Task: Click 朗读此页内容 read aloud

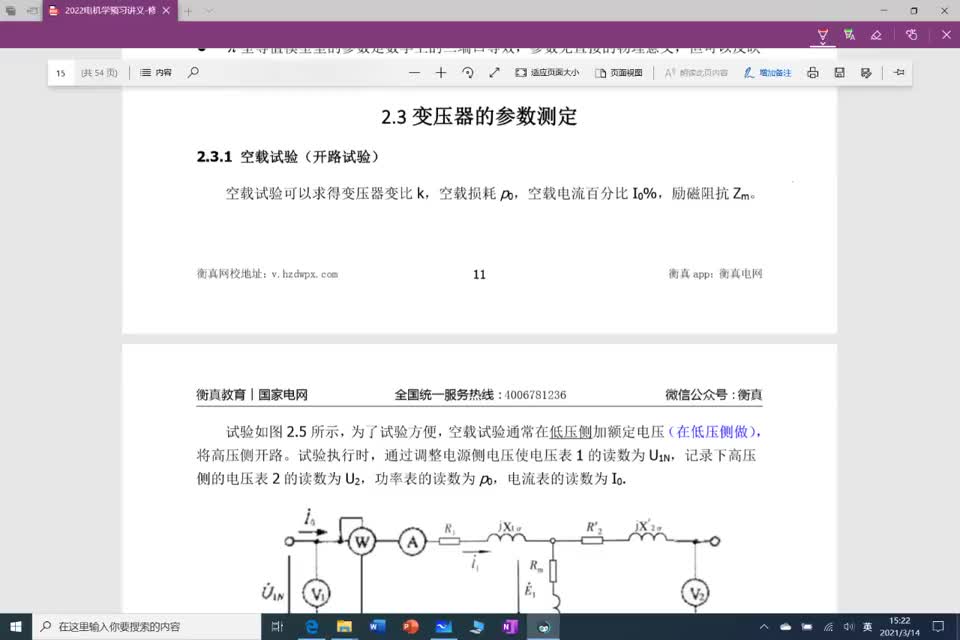Action: coord(696,73)
